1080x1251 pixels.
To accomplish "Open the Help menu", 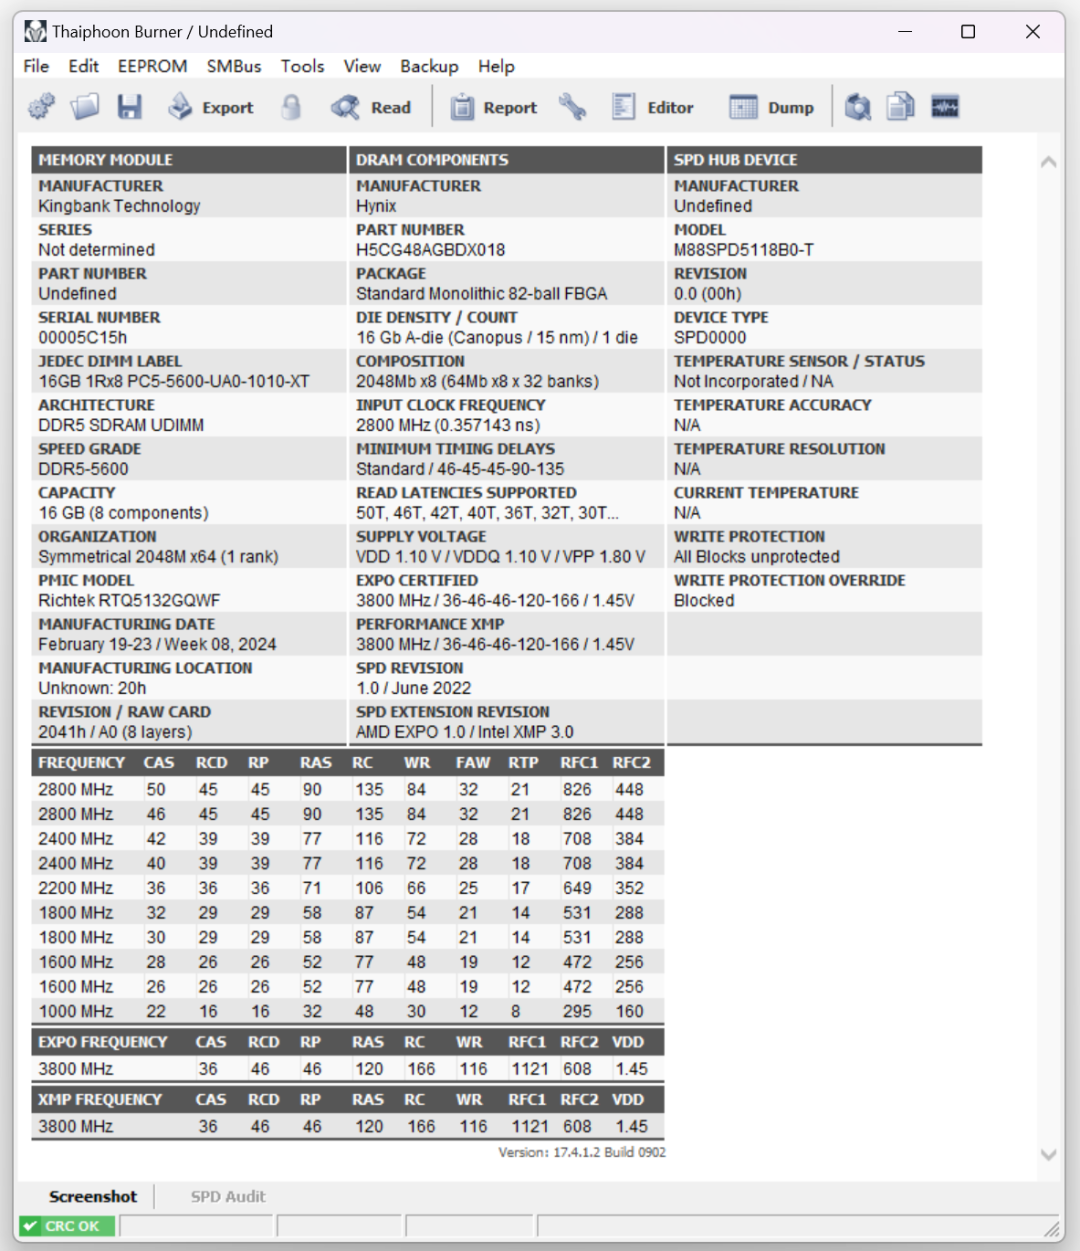I will (496, 66).
